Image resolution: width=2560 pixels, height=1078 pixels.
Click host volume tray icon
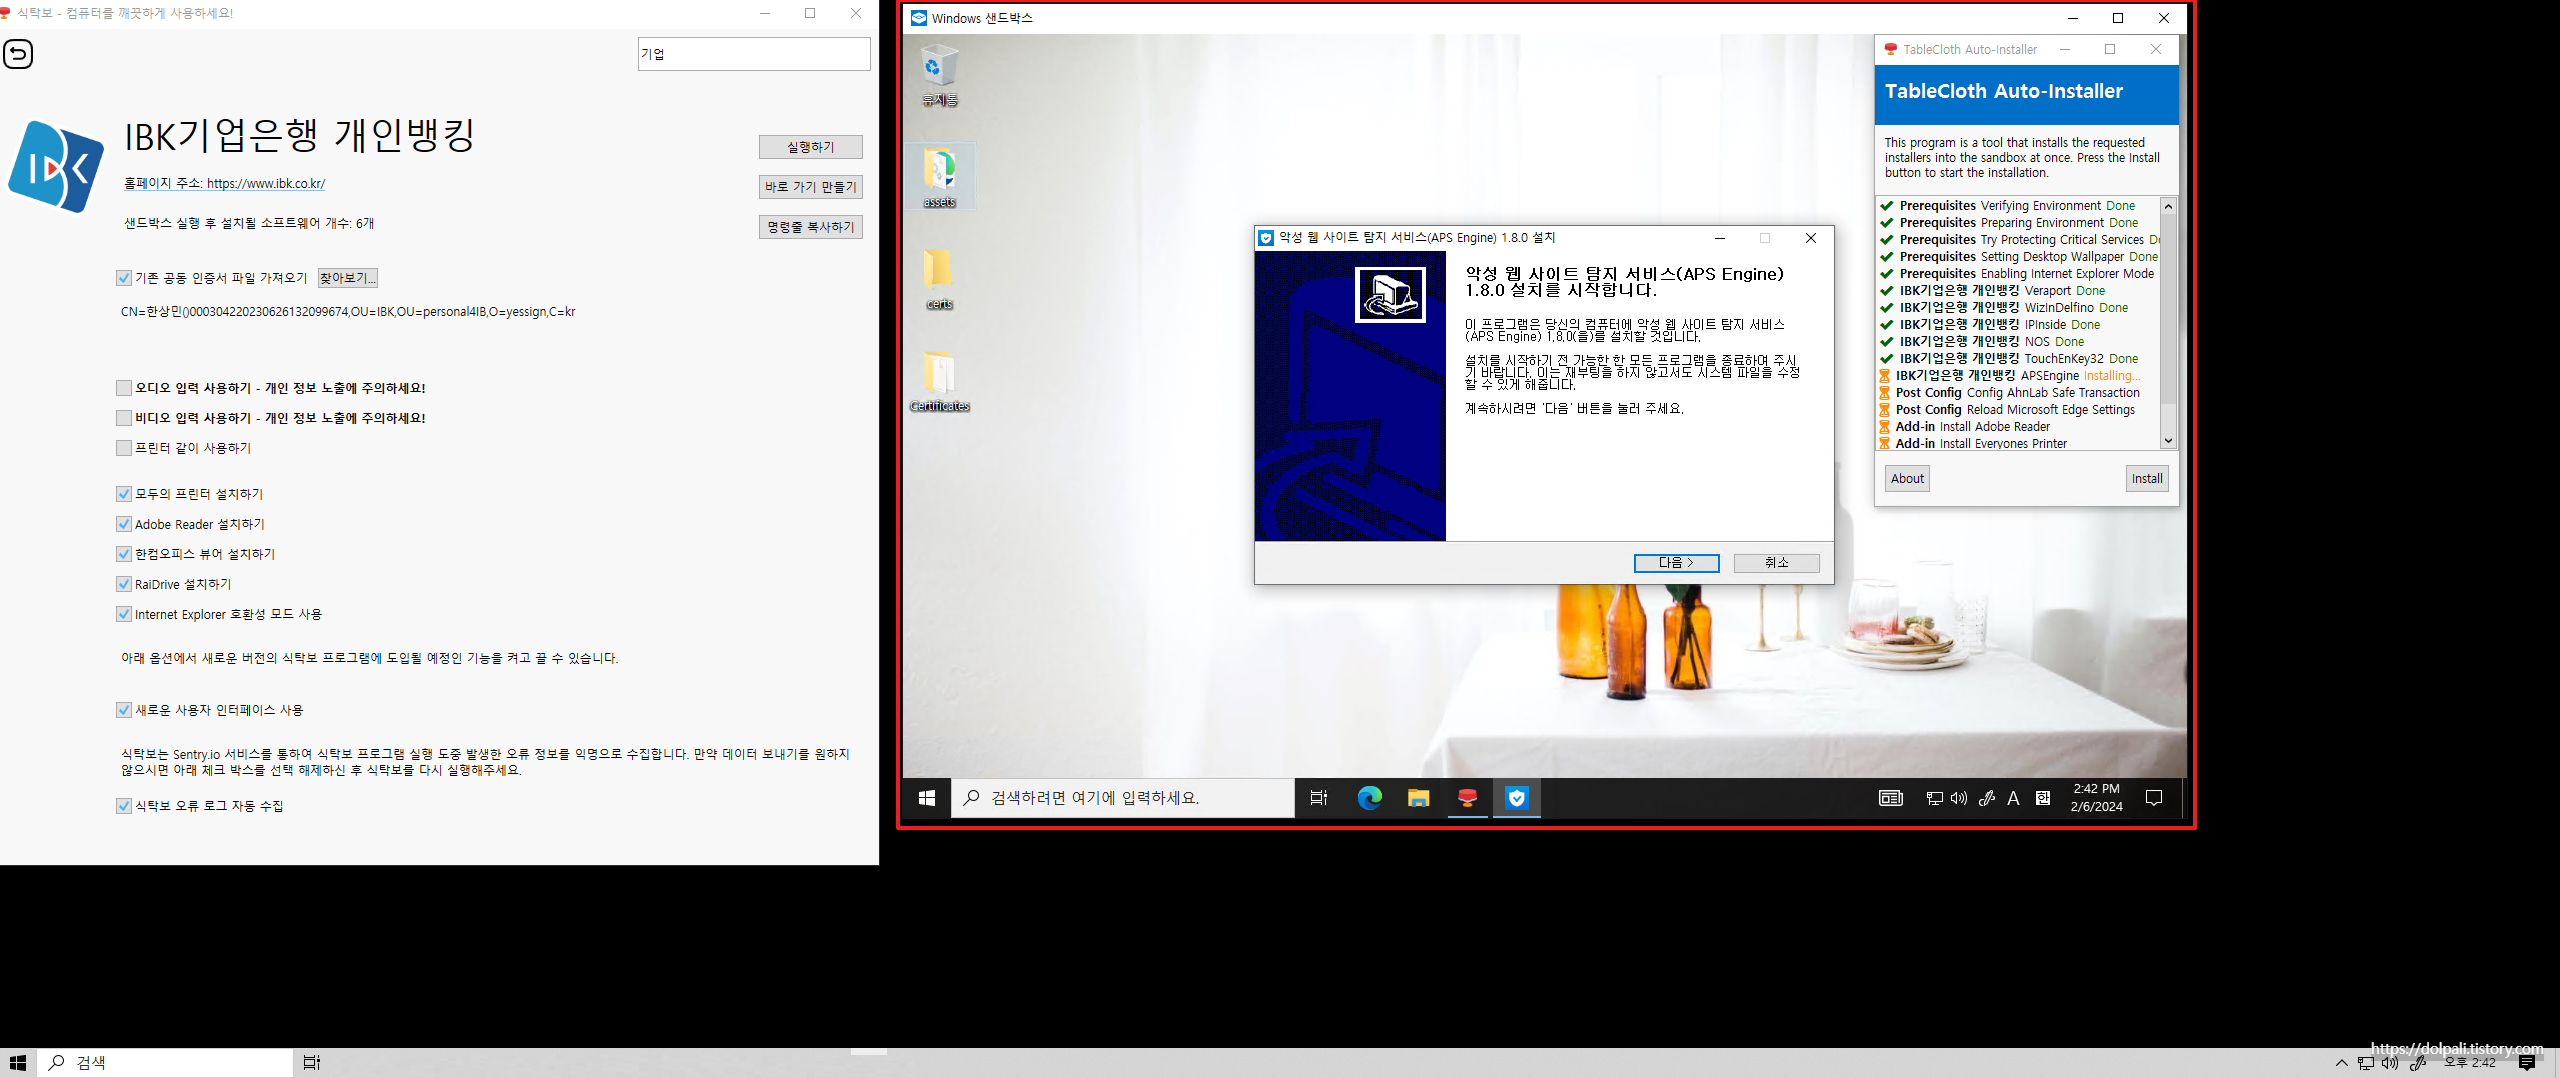(2390, 1063)
